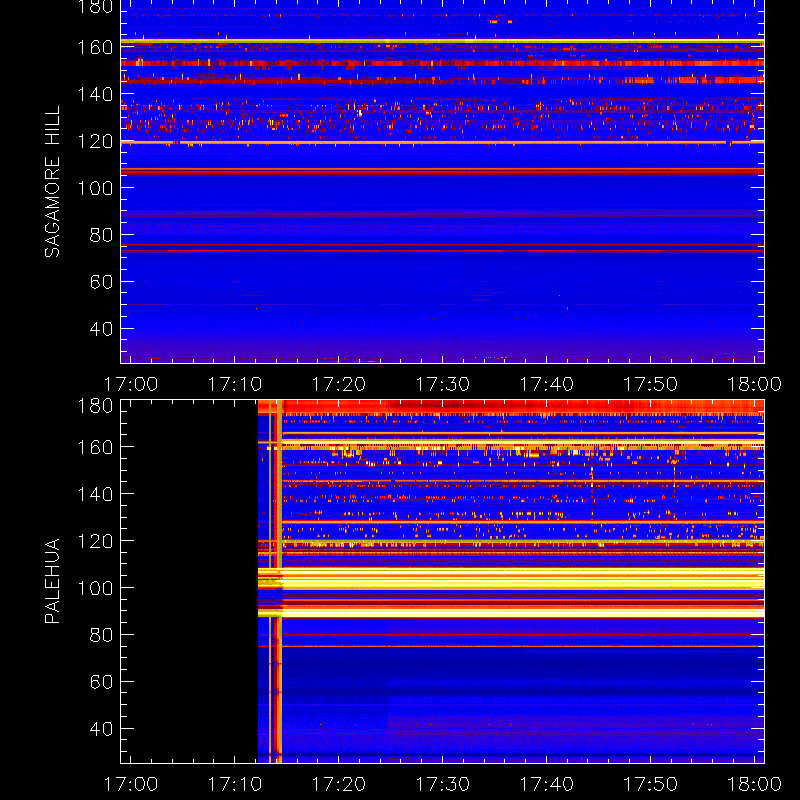Viewport: 800px width, 800px height.
Task: Click the 17:20 time label under Palehua plot
Action: [339, 784]
